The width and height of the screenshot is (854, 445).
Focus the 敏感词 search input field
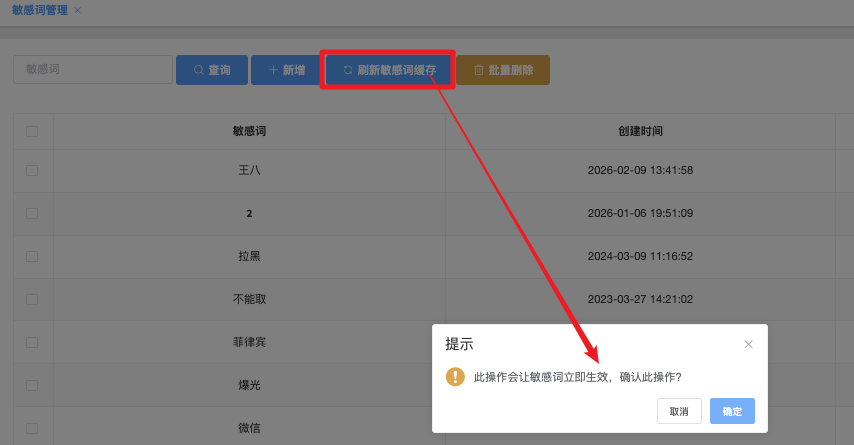pyautogui.click(x=93, y=70)
